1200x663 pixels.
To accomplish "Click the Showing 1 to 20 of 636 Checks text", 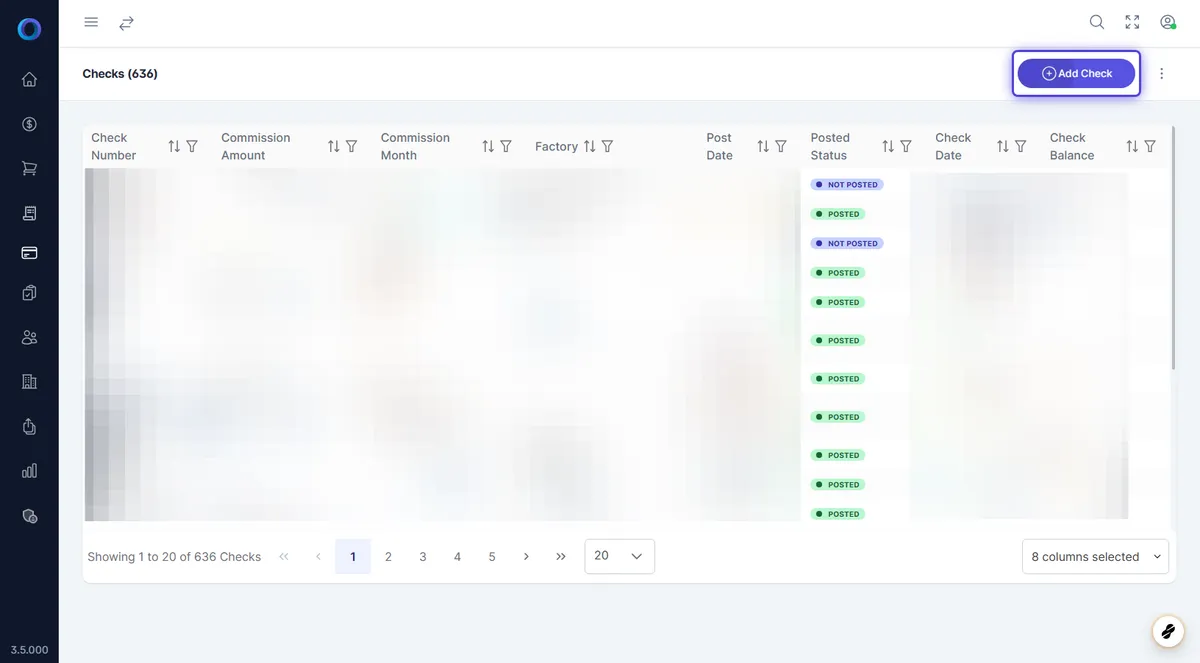I will (x=174, y=557).
